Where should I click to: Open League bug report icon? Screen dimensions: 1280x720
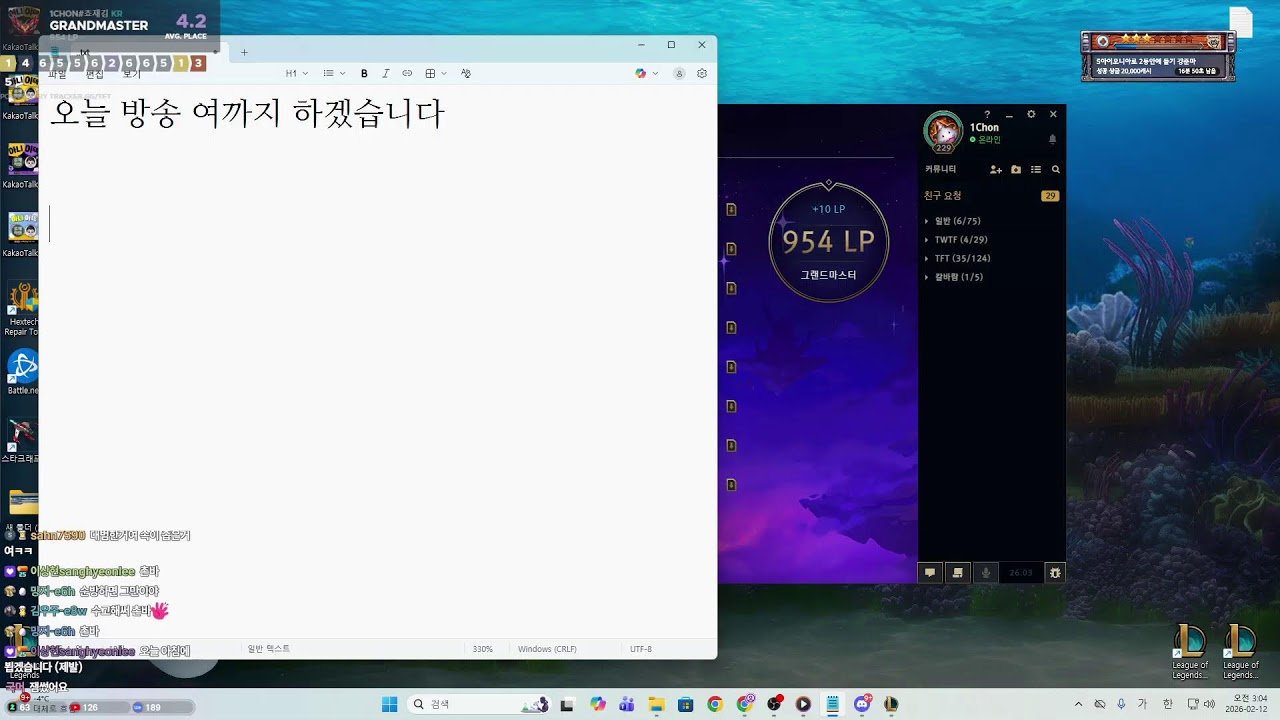click(x=1054, y=573)
